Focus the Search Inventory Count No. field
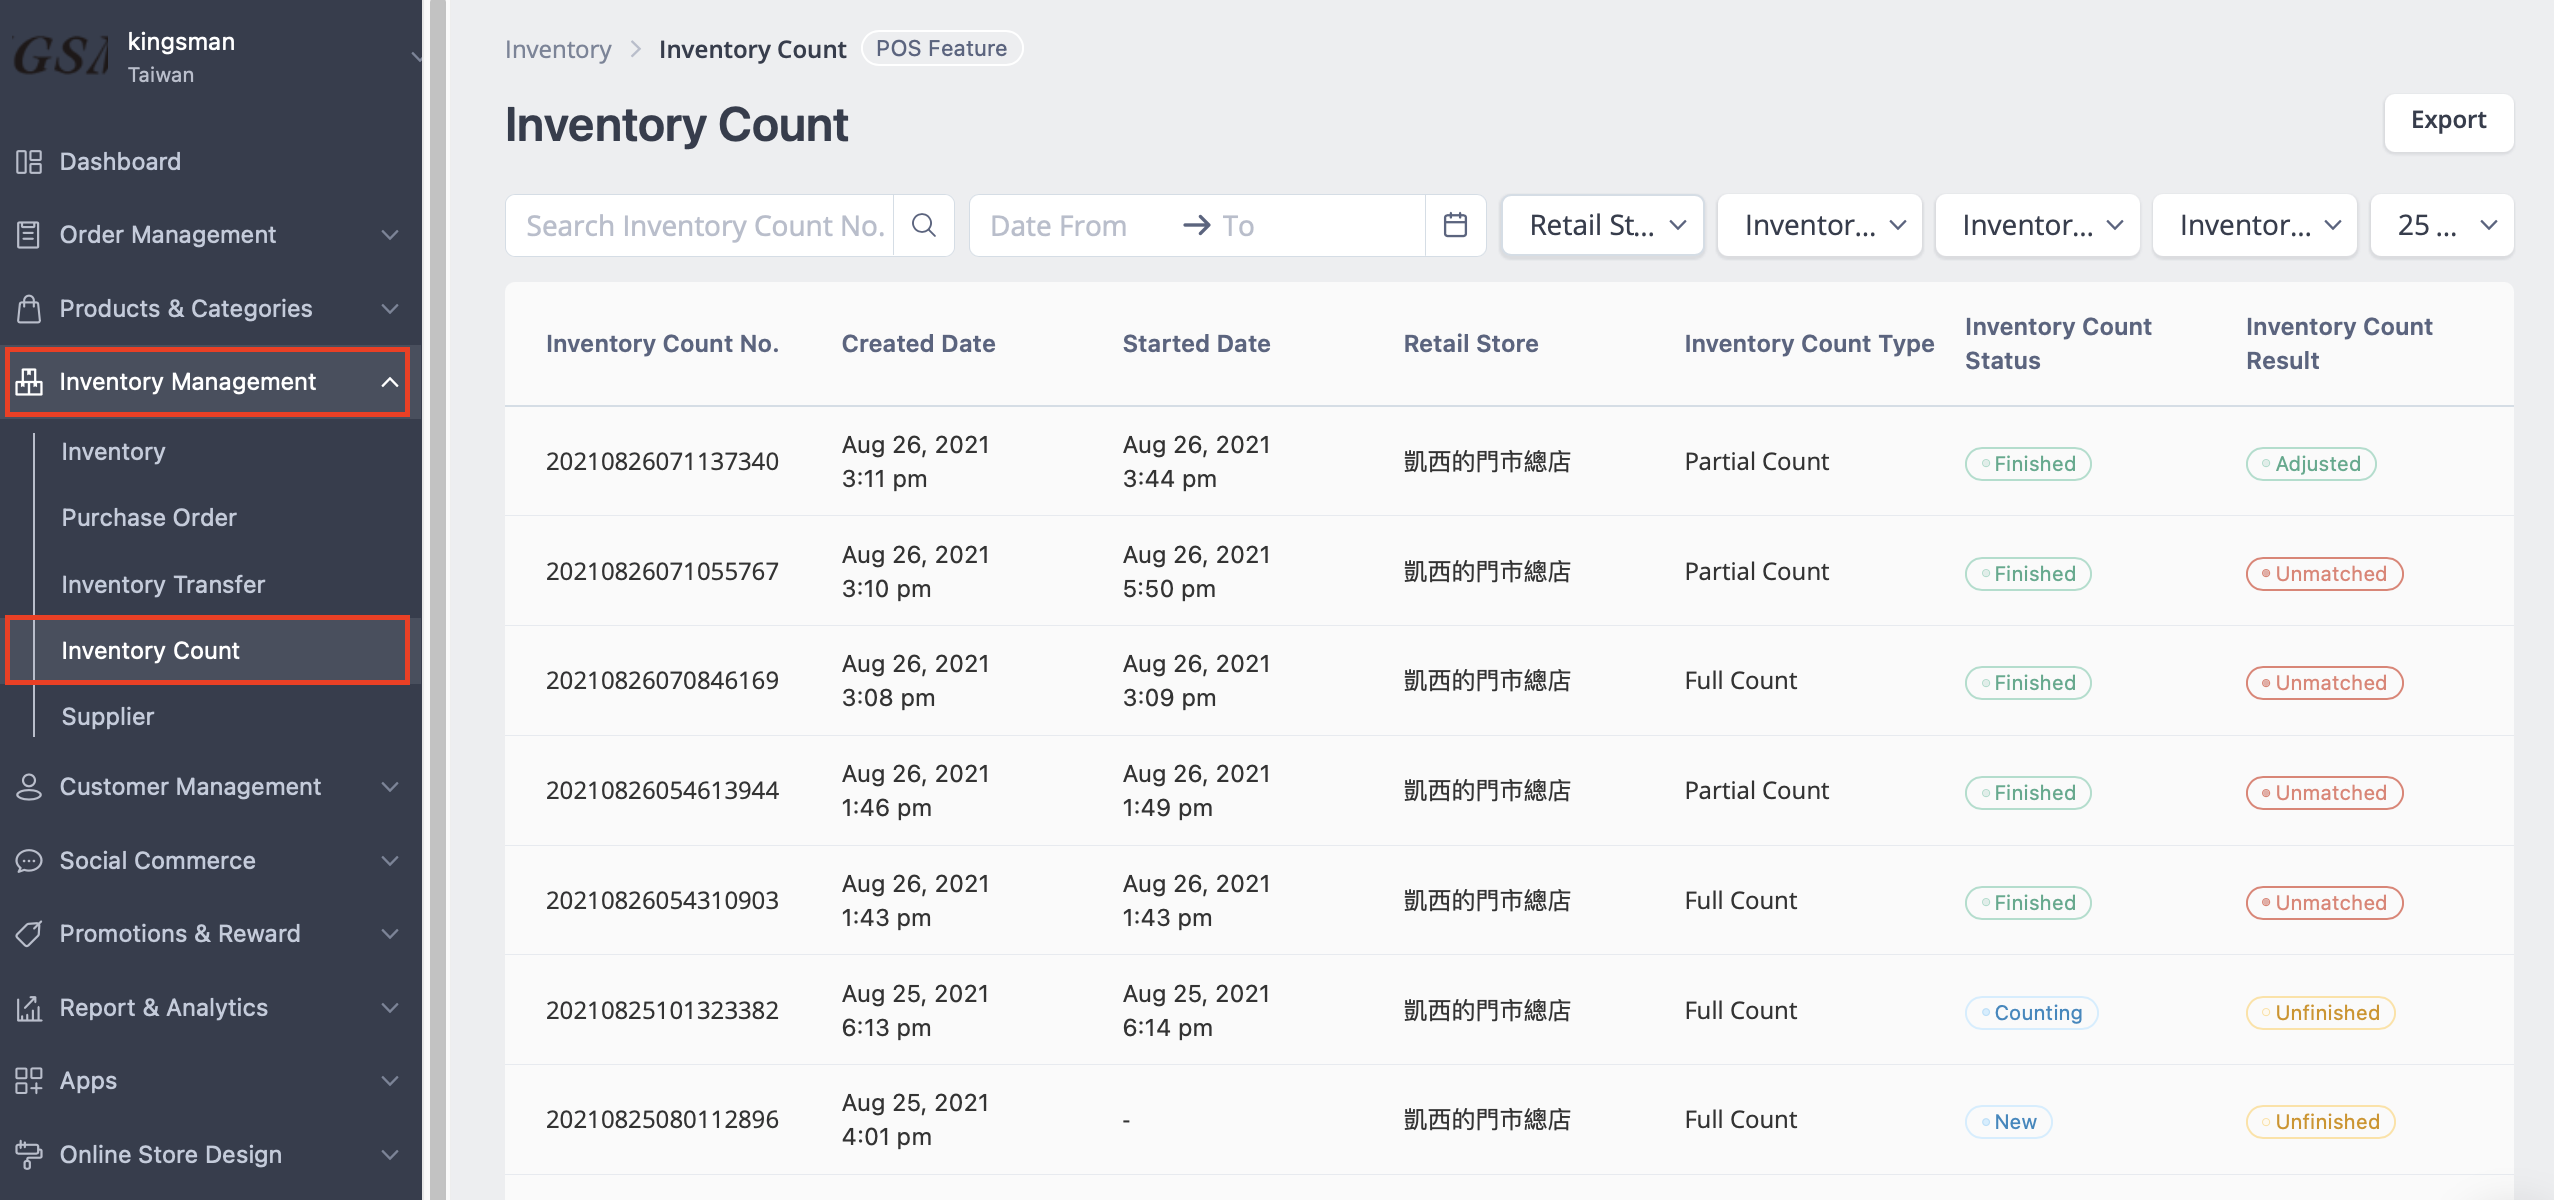2554x1200 pixels. click(704, 226)
